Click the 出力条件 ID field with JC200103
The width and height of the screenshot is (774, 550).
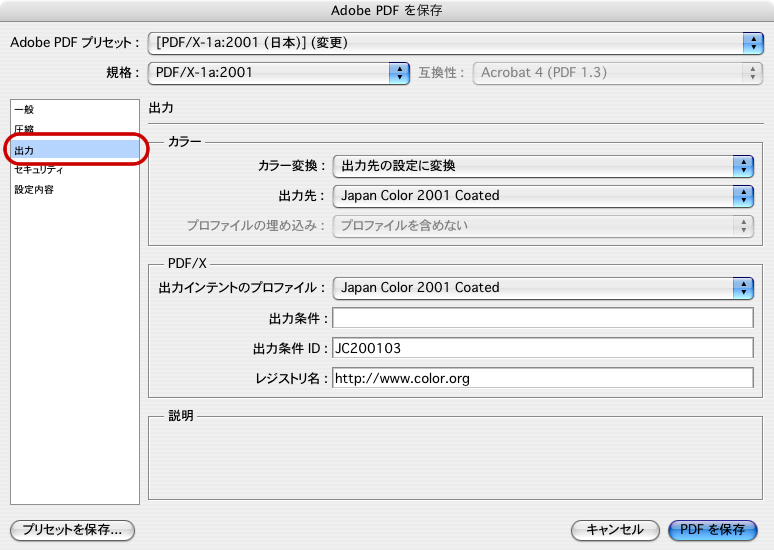(542, 348)
